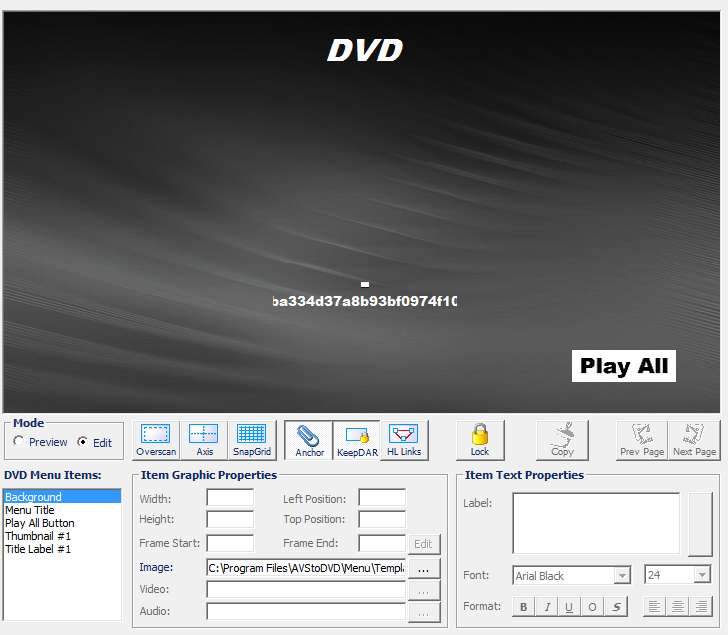
Task: Toggle outline text format (O)
Action: 592,607
